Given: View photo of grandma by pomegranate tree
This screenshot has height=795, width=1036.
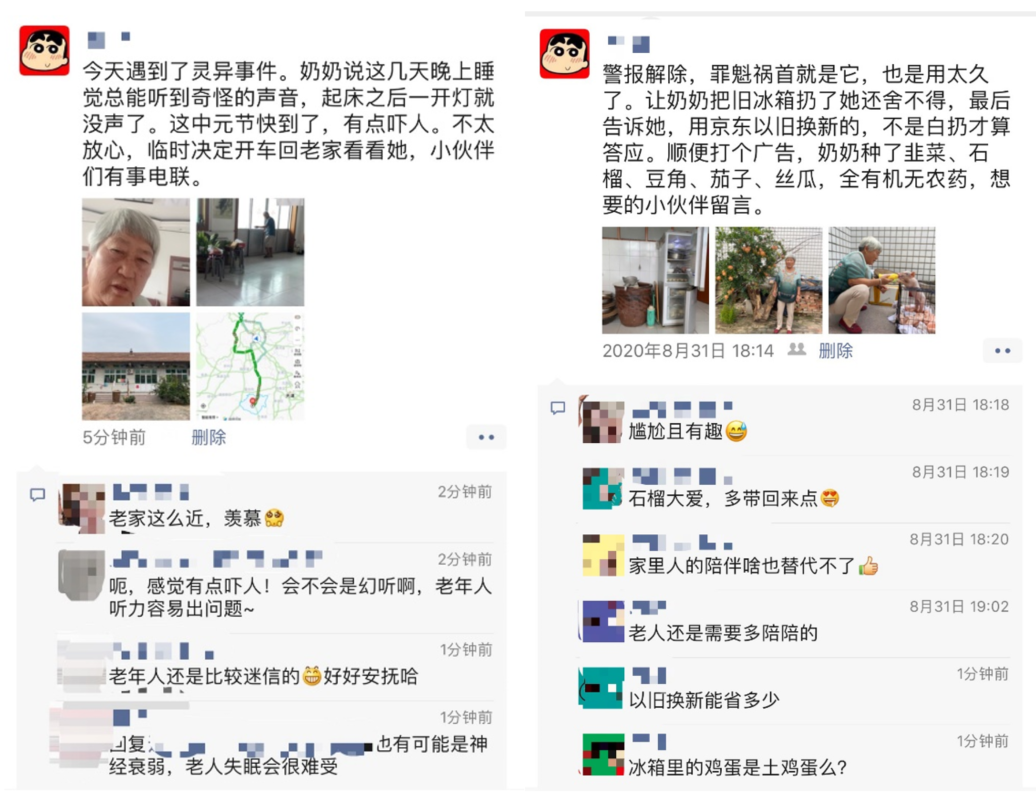Looking at the screenshot, I should [769, 280].
